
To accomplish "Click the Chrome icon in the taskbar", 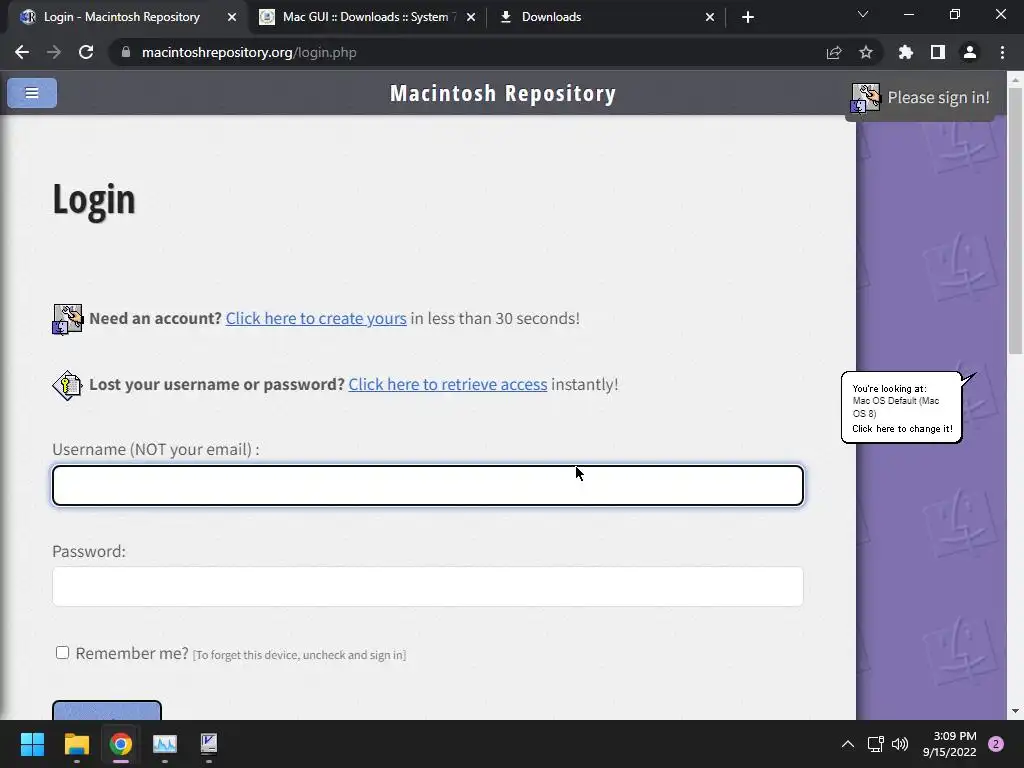I will tap(121, 744).
